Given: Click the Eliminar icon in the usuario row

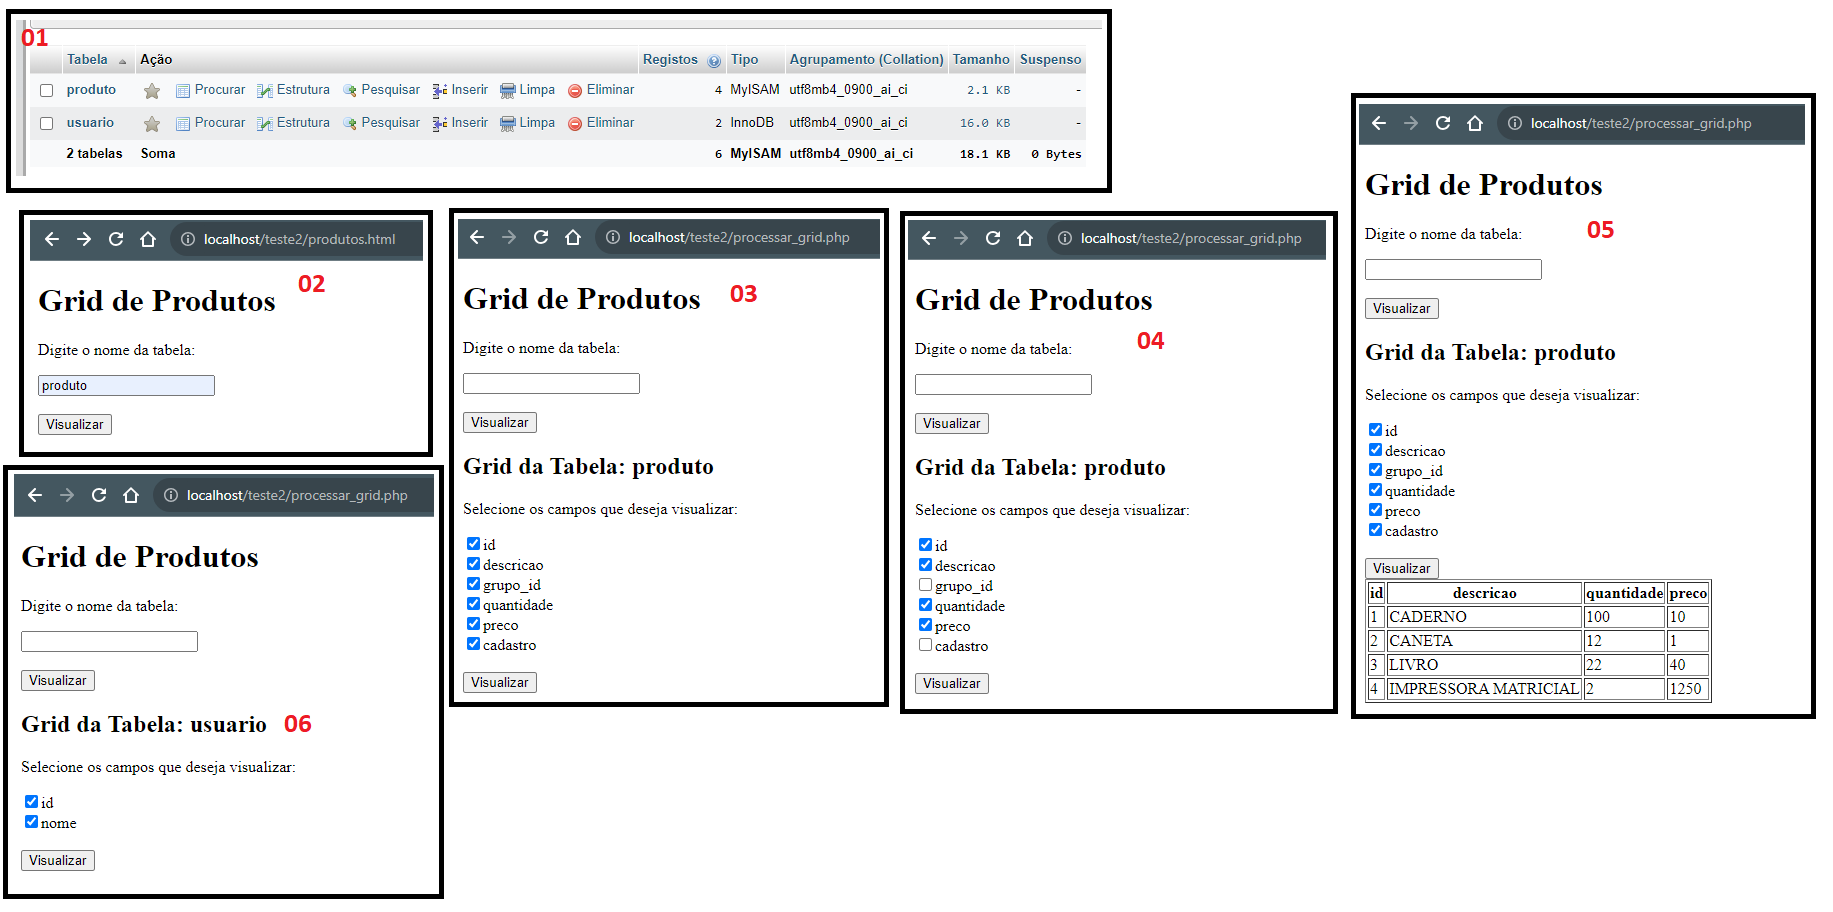Looking at the screenshot, I should 575,124.
